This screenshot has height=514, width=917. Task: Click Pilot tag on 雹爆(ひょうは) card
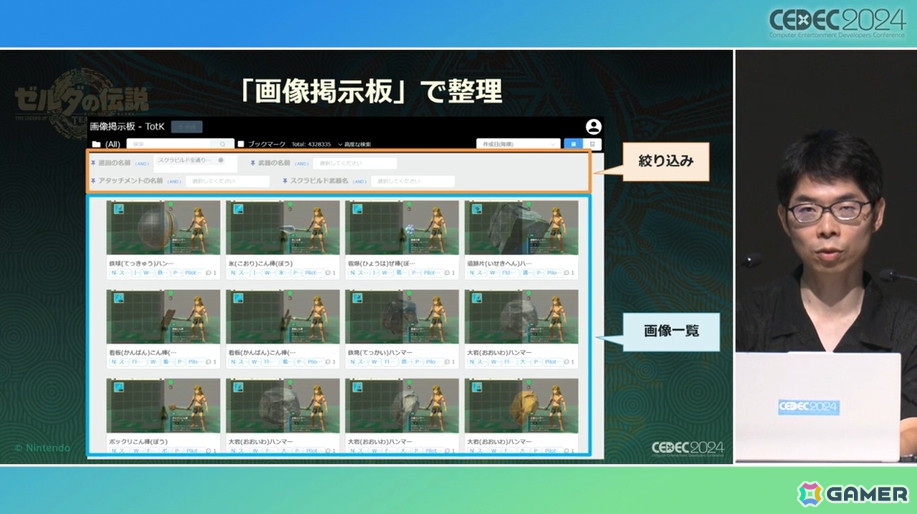432,273
